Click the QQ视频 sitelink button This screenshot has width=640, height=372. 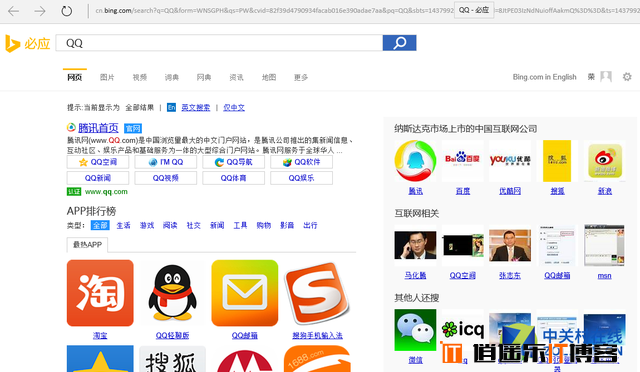[166, 178]
